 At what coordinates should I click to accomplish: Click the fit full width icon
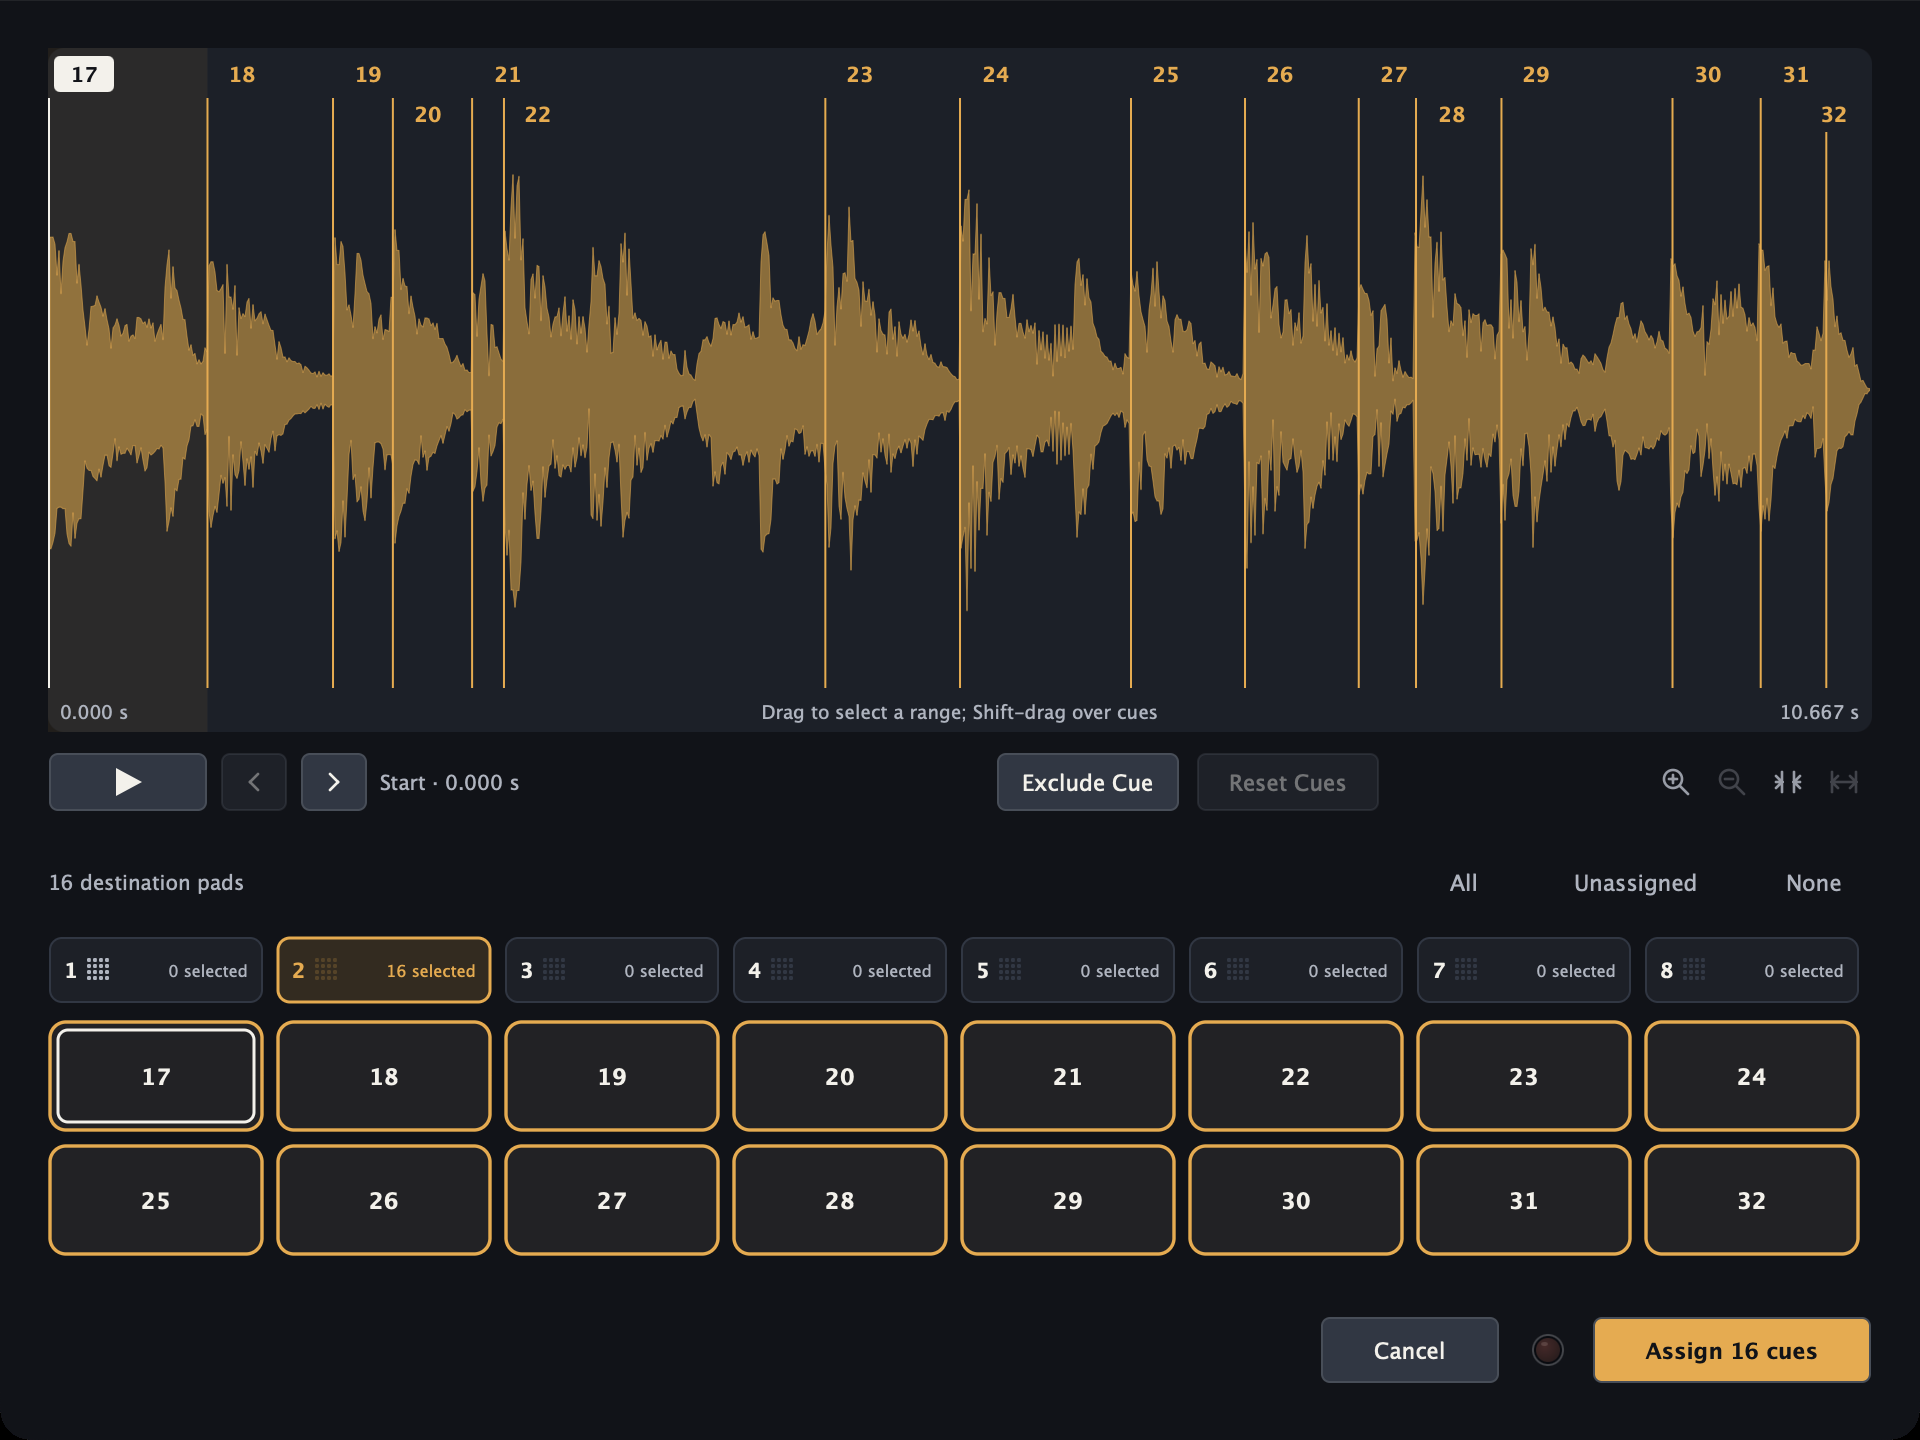tap(1844, 782)
